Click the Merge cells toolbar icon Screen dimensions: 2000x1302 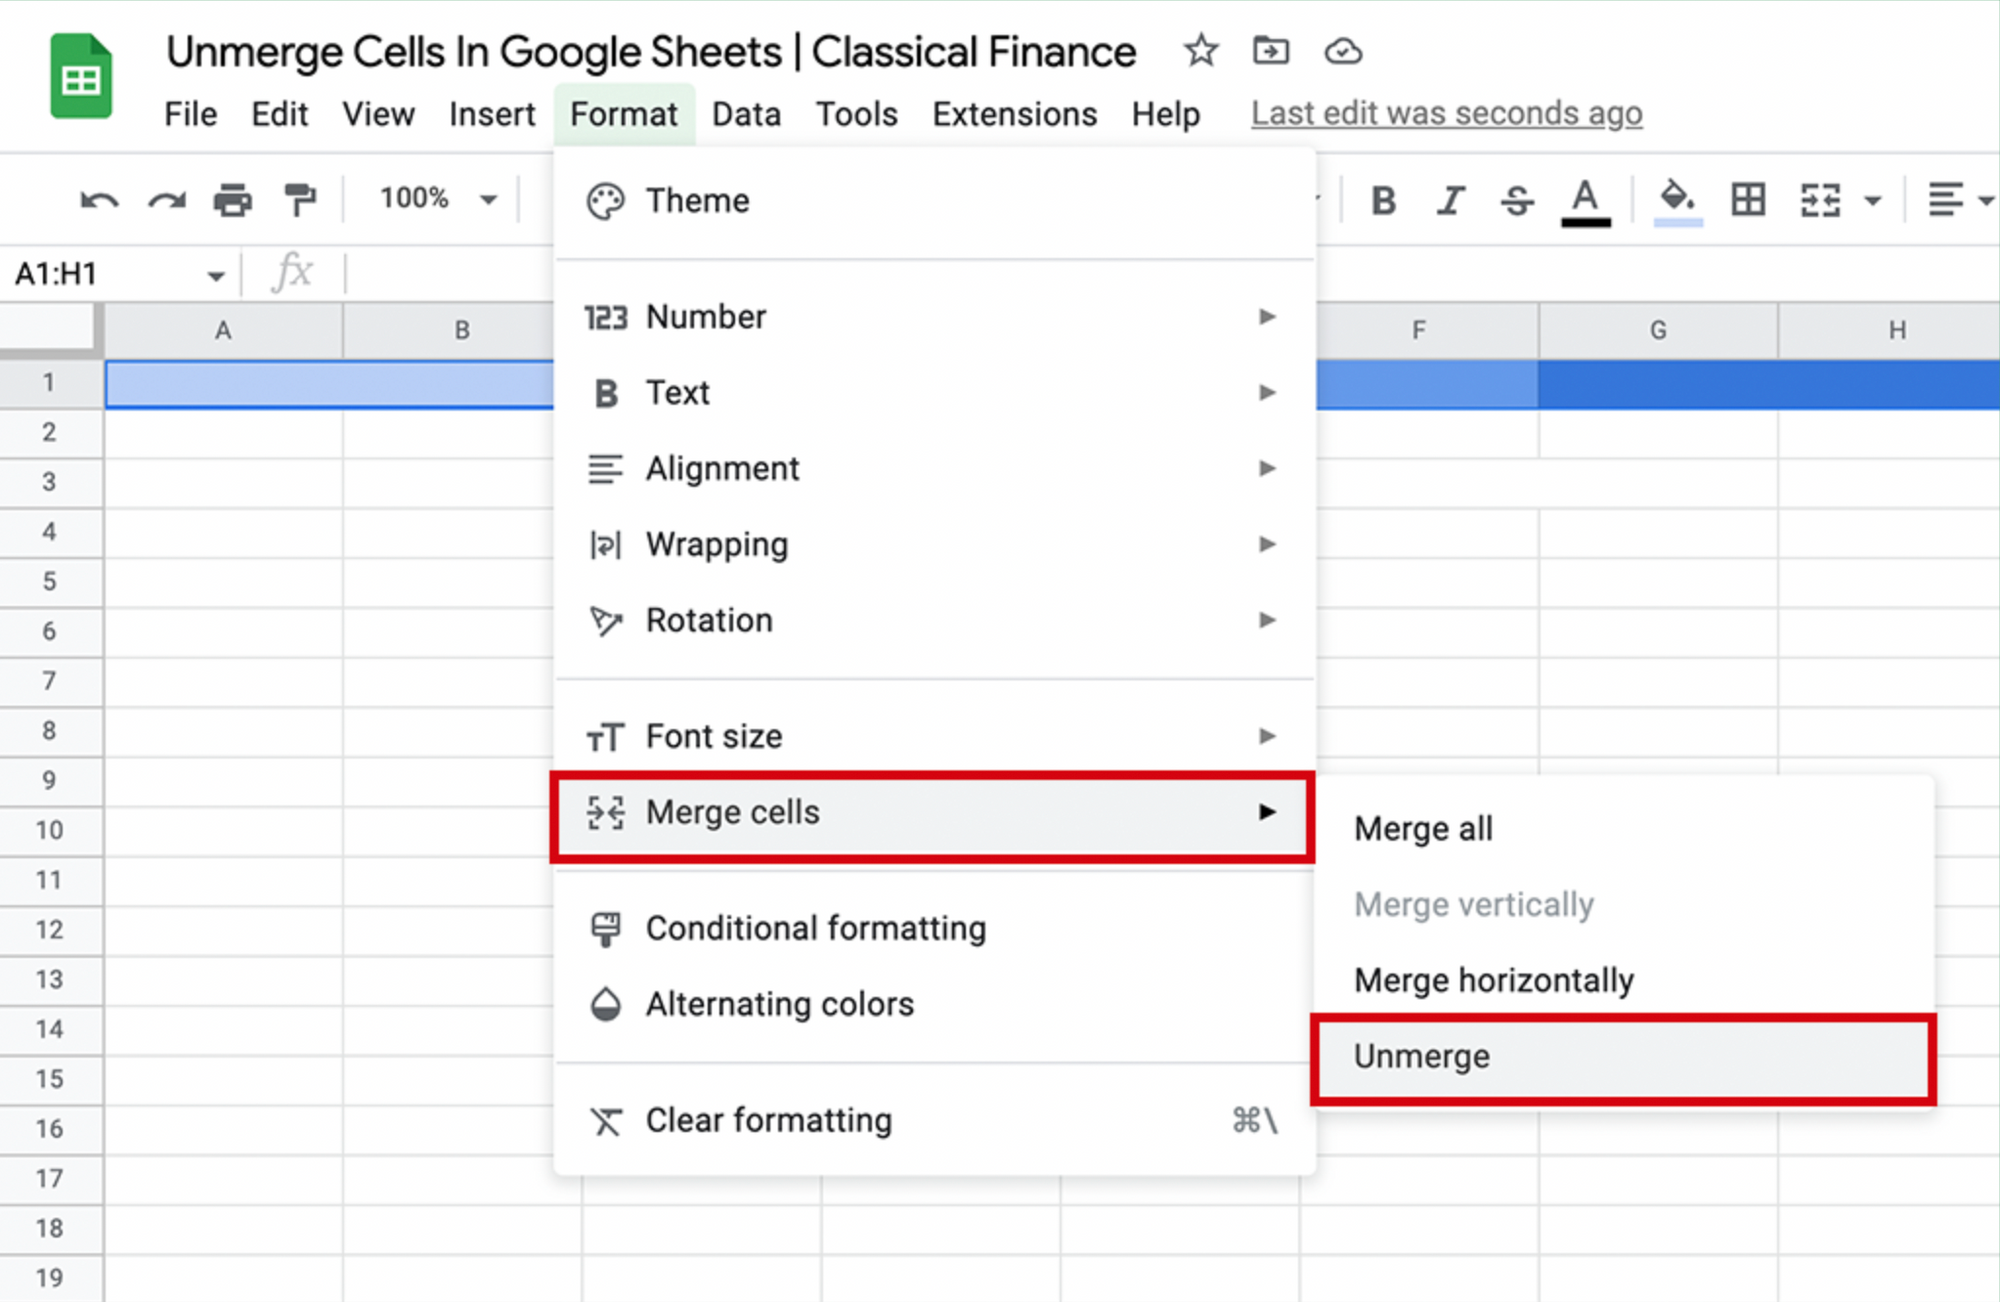[1820, 199]
